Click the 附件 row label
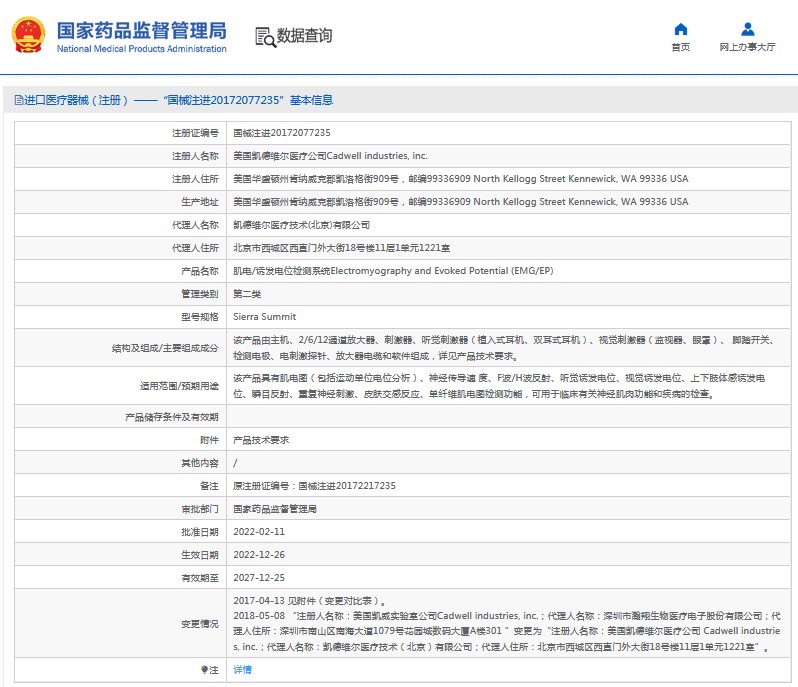 click(x=209, y=440)
